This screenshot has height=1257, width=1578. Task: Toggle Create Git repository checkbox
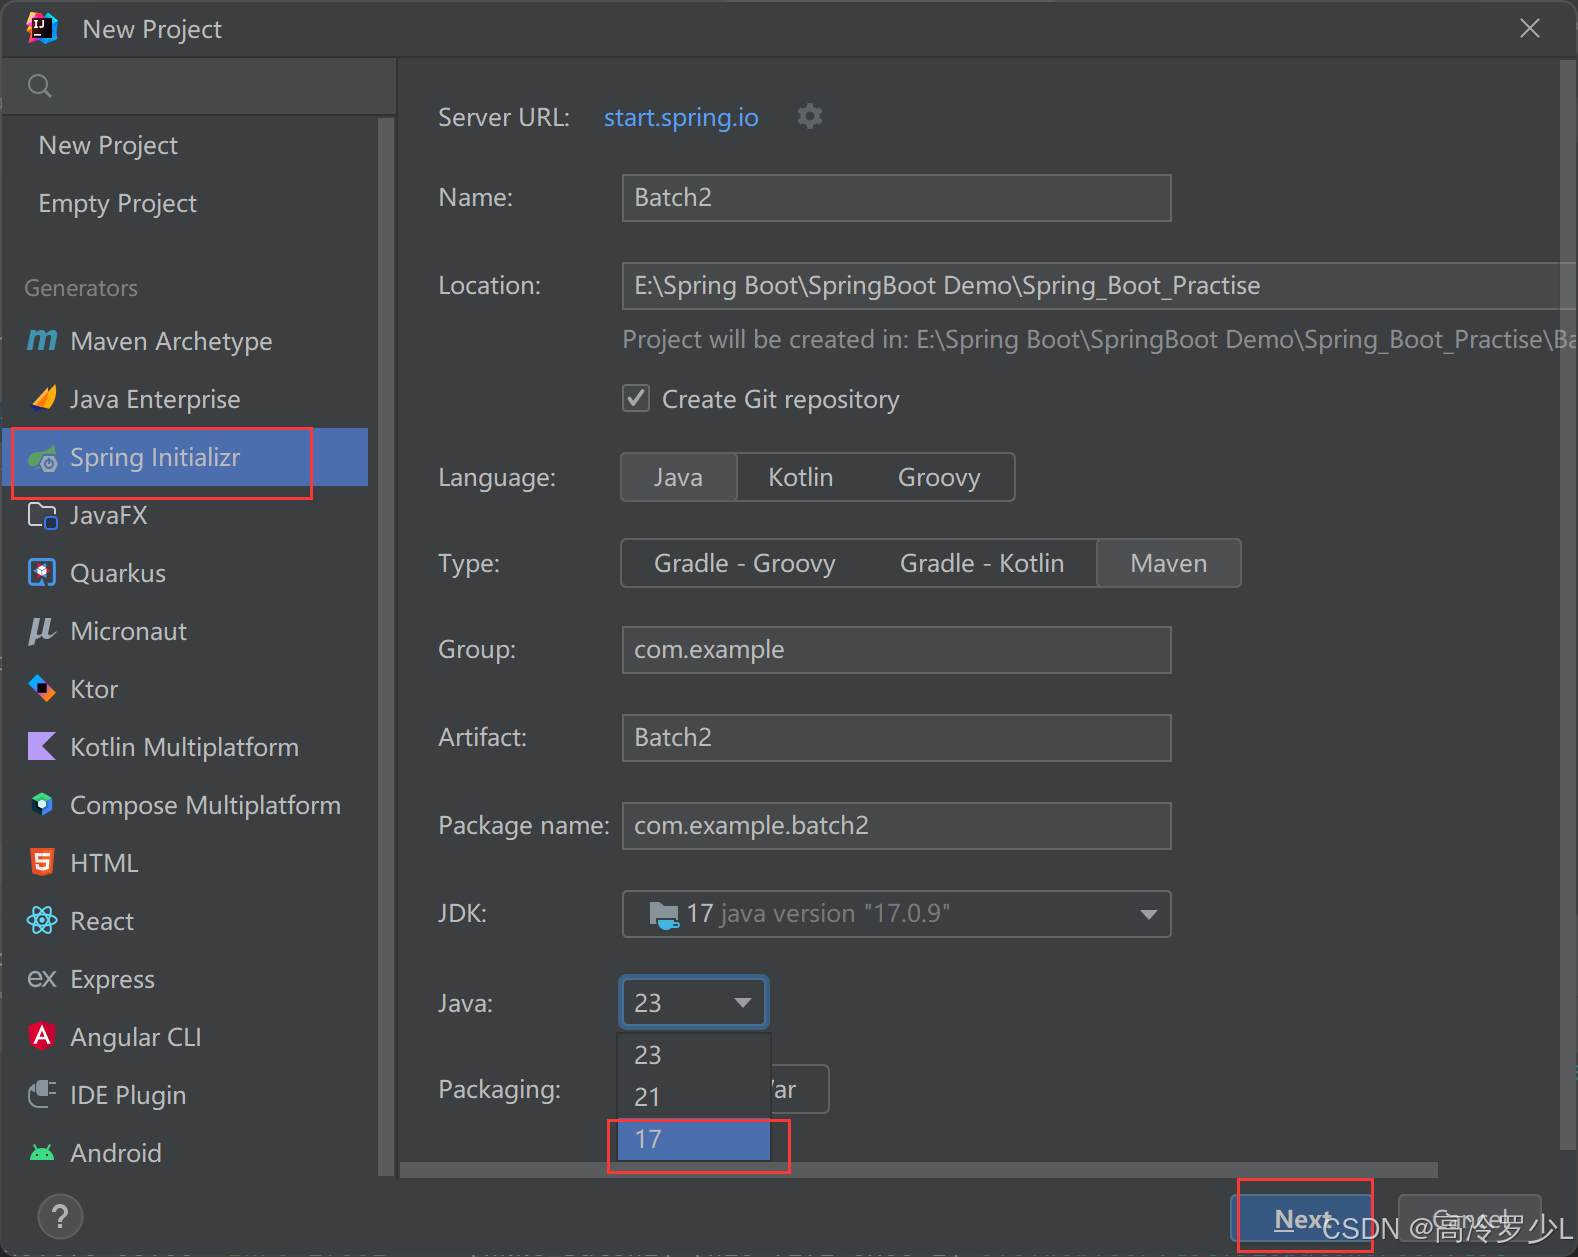point(636,398)
